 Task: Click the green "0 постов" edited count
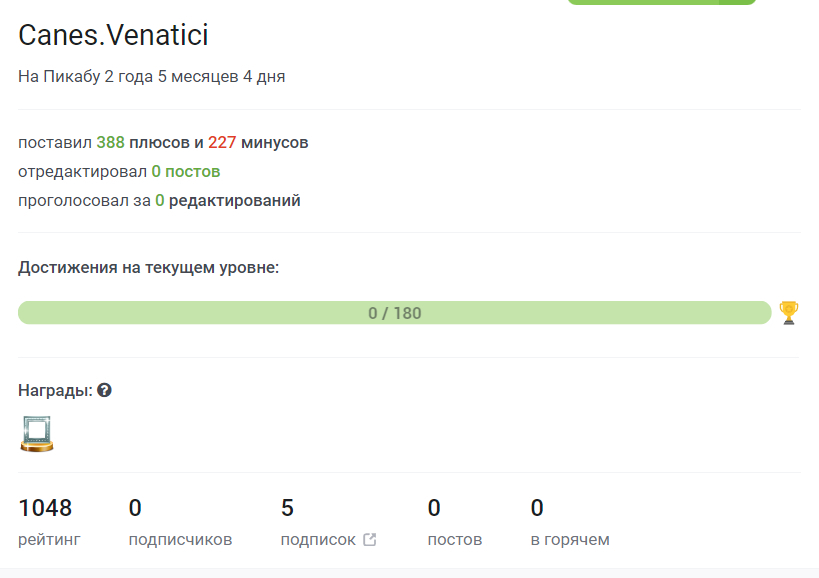[186, 171]
